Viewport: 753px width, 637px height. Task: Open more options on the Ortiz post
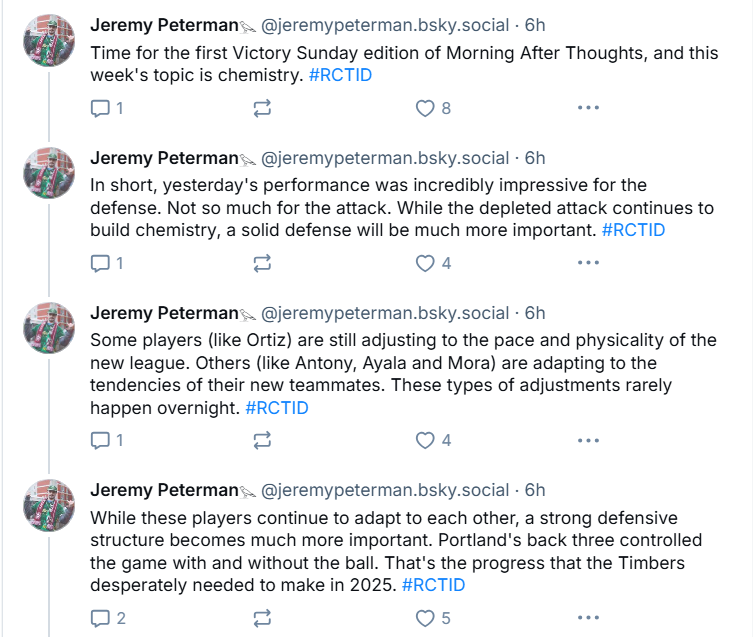tap(588, 440)
